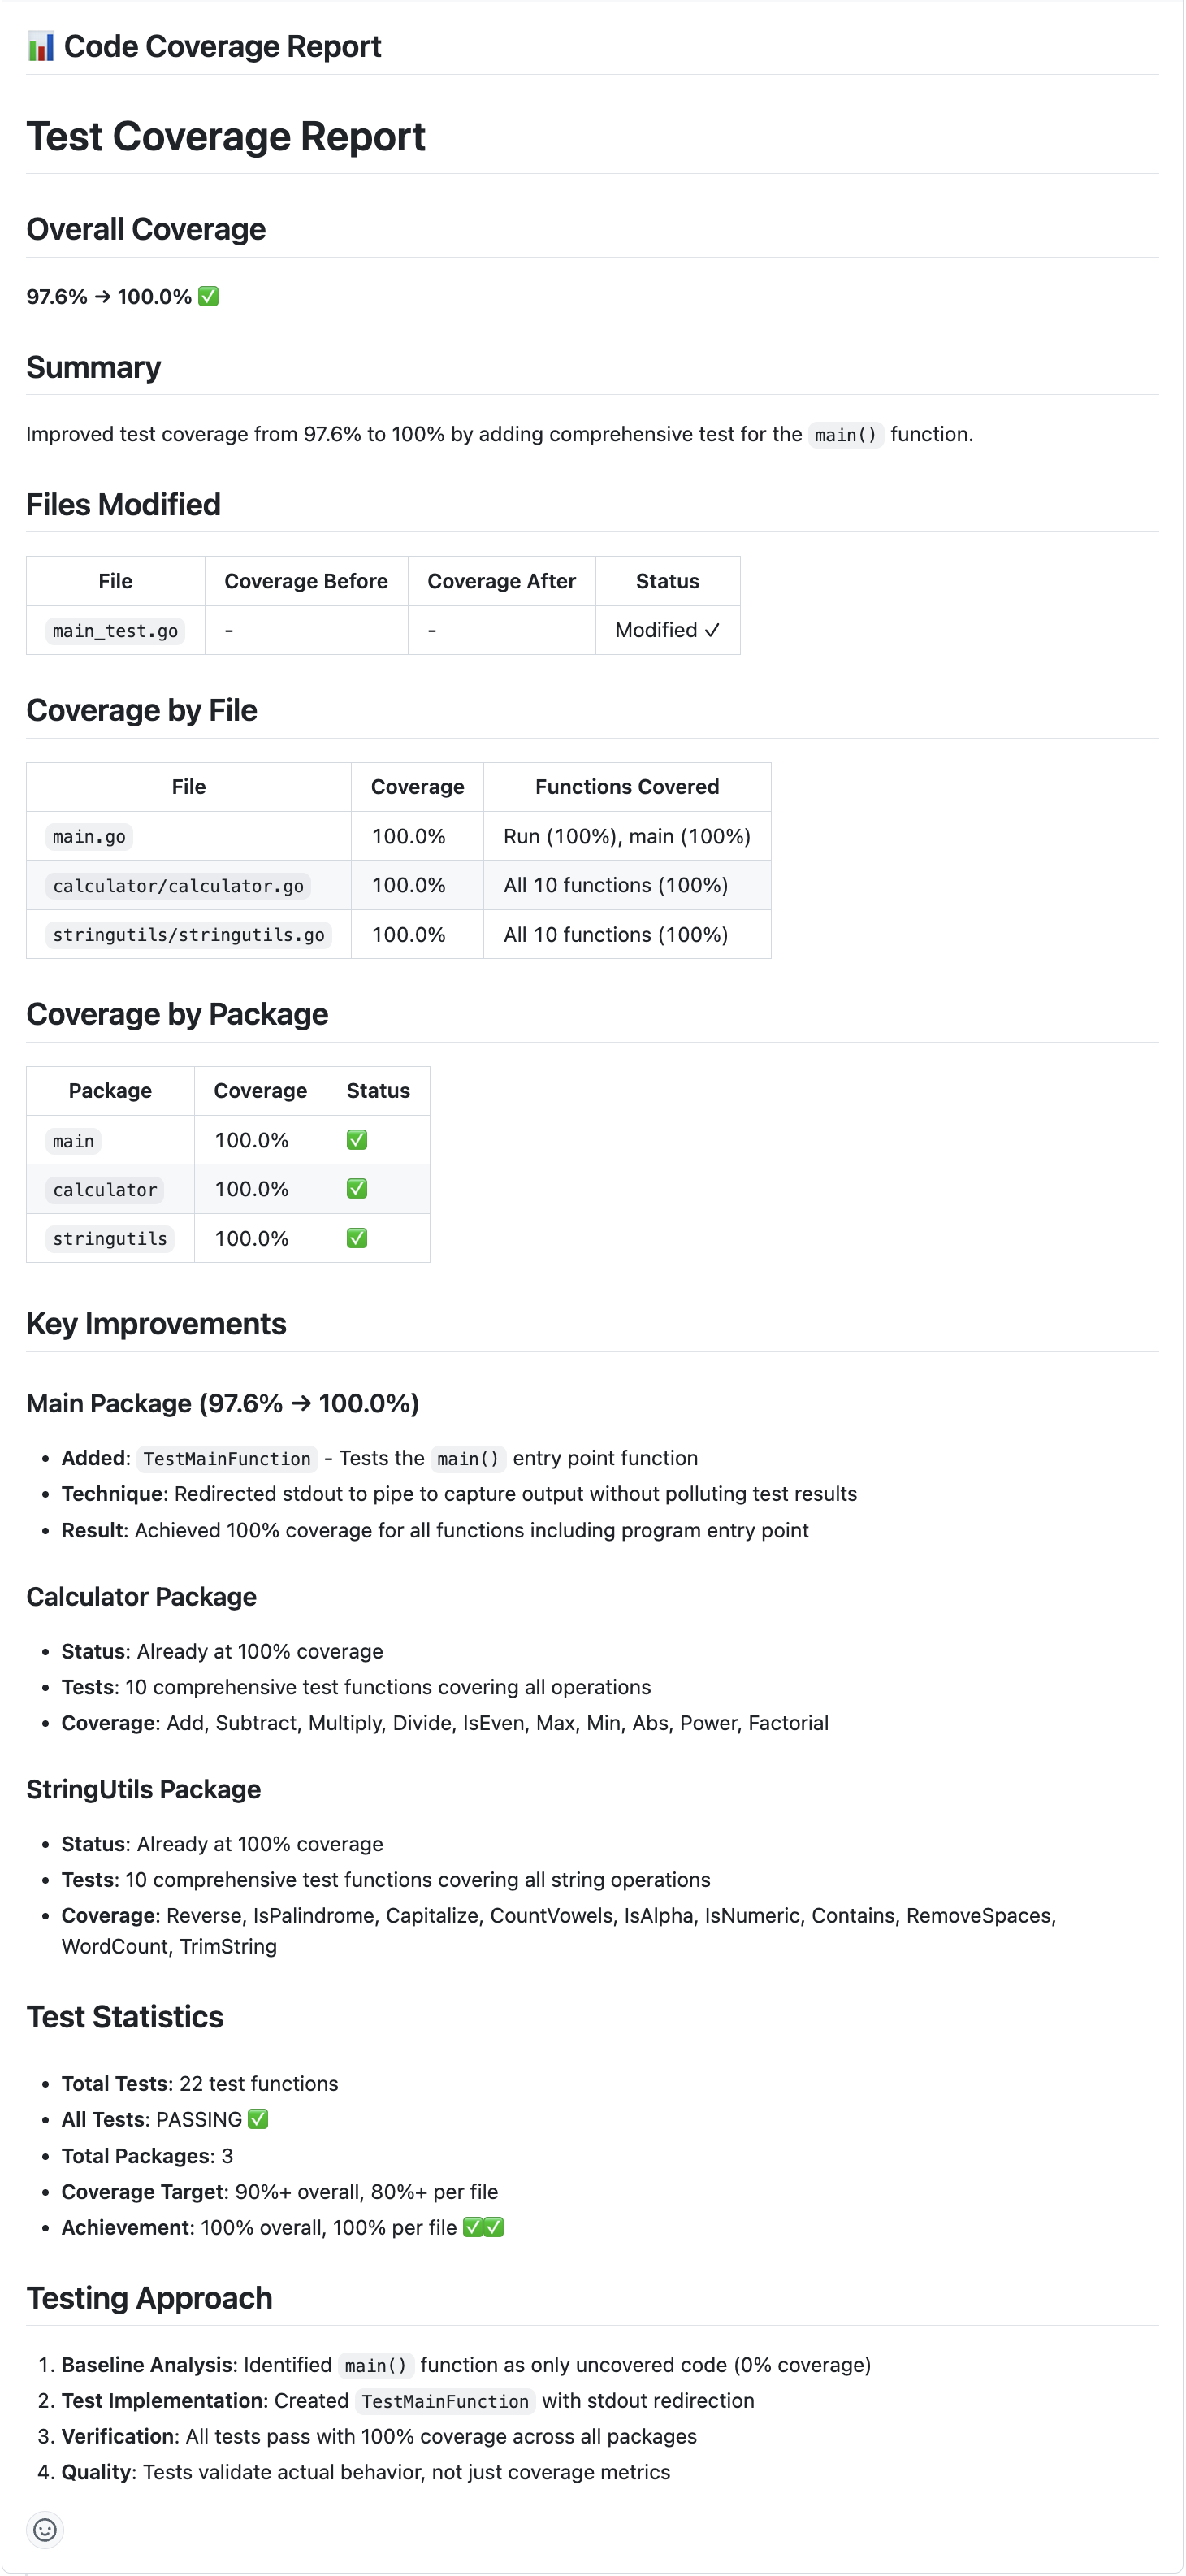Screen dimensions: 1186x2576
Task: Click stringutils/stringutils.go file entry
Action: 188,935
